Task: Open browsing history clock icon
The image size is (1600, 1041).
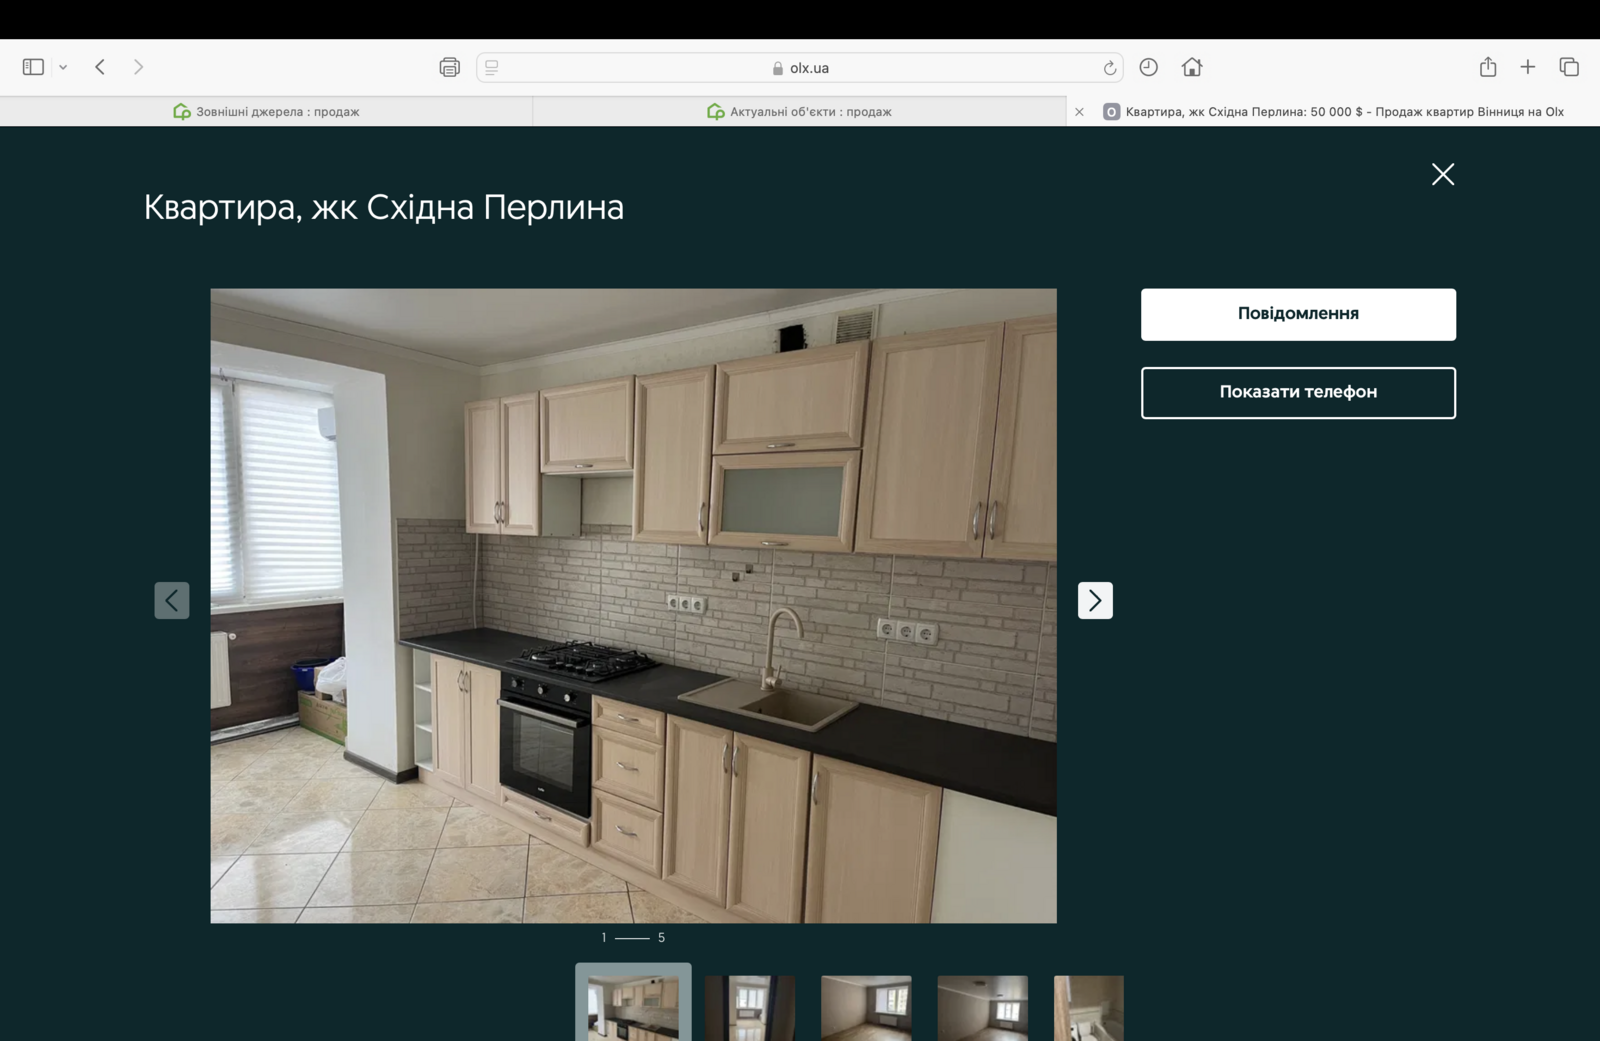Action: tap(1148, 67)
